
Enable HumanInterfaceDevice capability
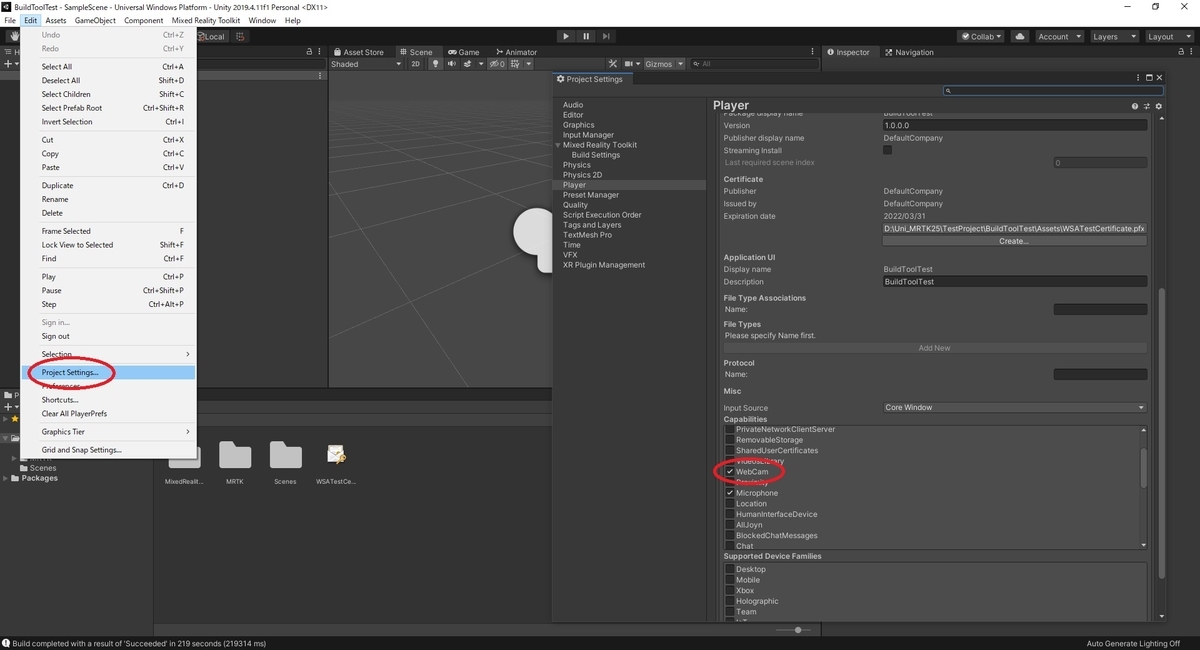730,514
